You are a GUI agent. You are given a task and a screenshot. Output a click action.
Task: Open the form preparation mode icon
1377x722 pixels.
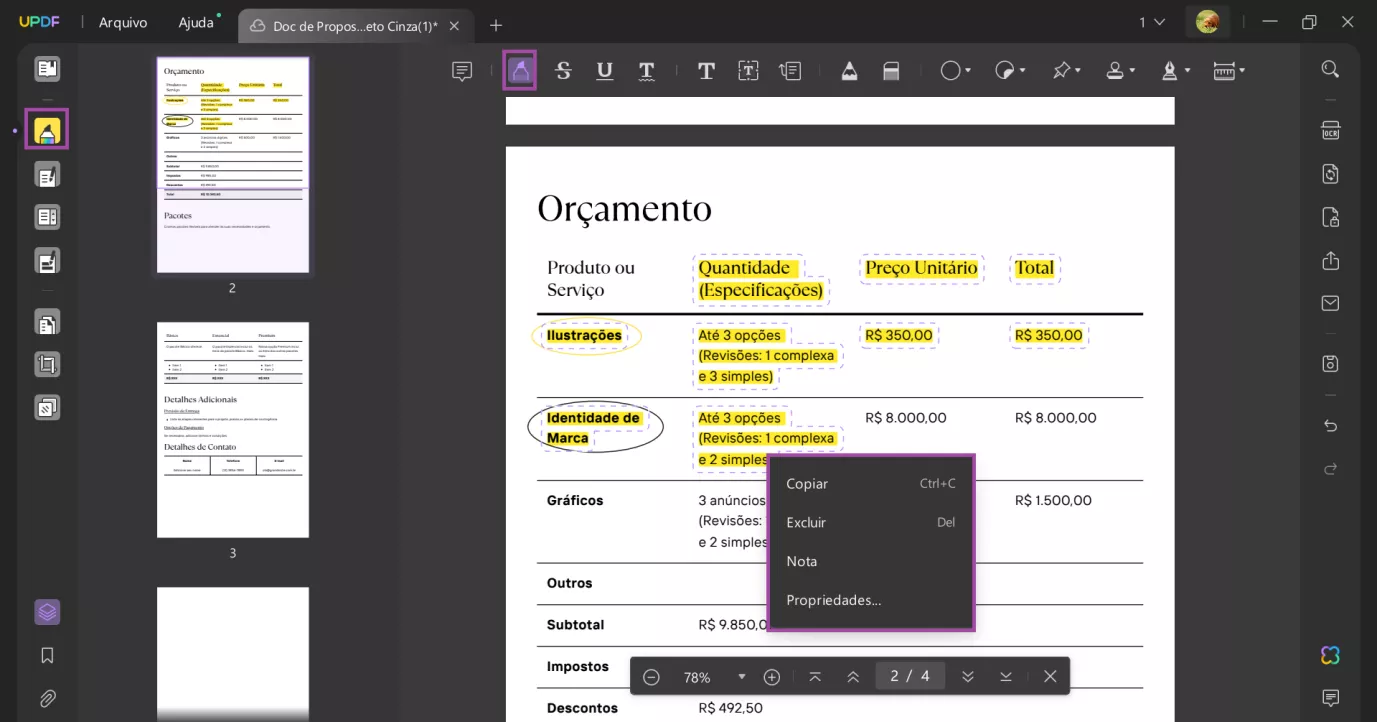[47, 217]
